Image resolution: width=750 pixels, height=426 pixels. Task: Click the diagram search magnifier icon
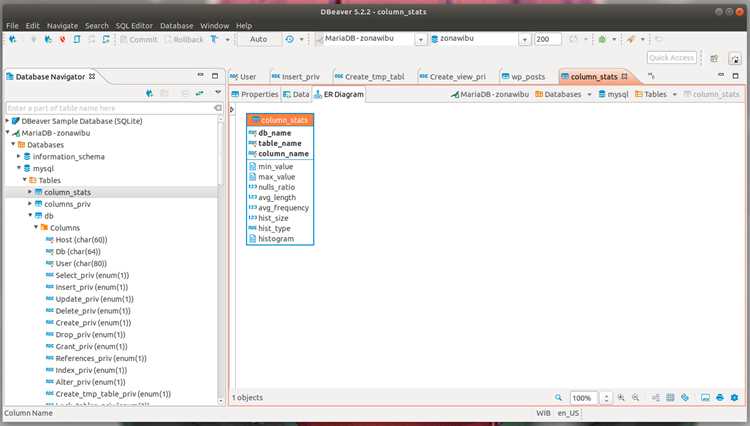pyautogui.click(x=558, y=397)
